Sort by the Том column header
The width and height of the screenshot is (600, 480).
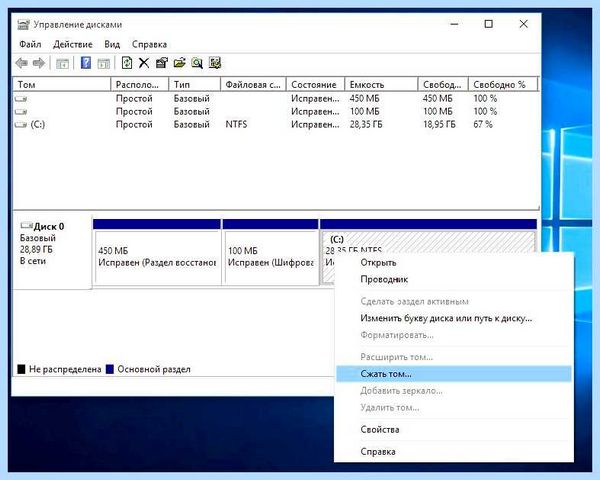click(62, 85)
